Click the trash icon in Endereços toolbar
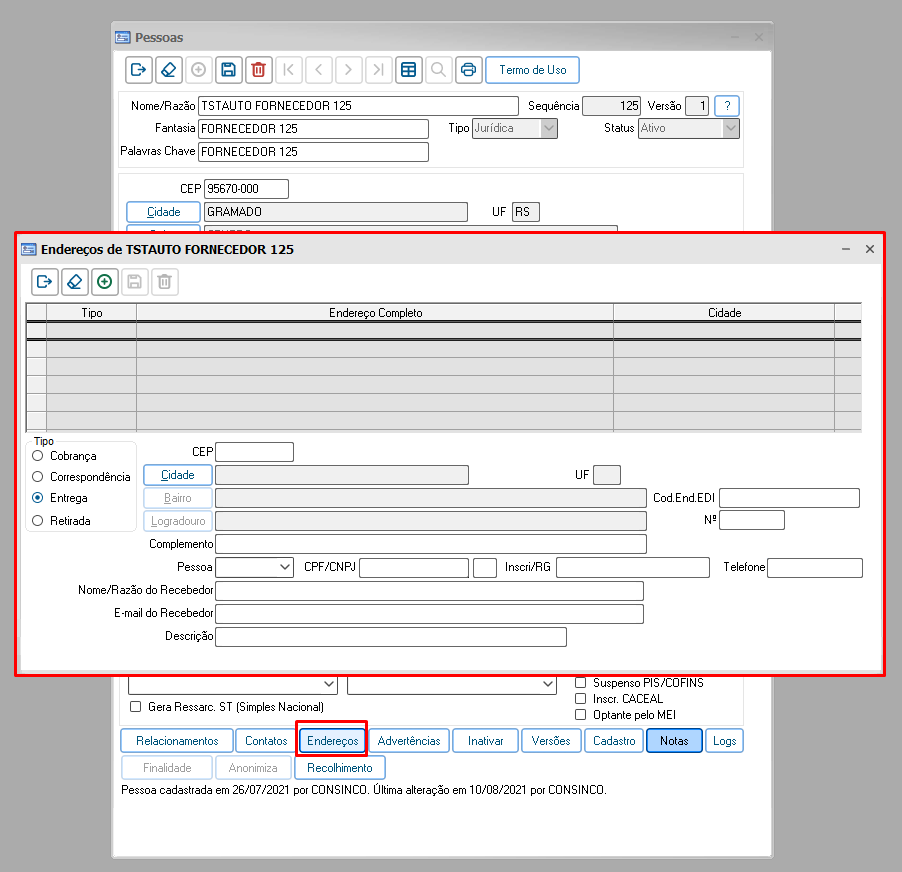The height and width of the screenshot is (872, 902). coord(165,282)
